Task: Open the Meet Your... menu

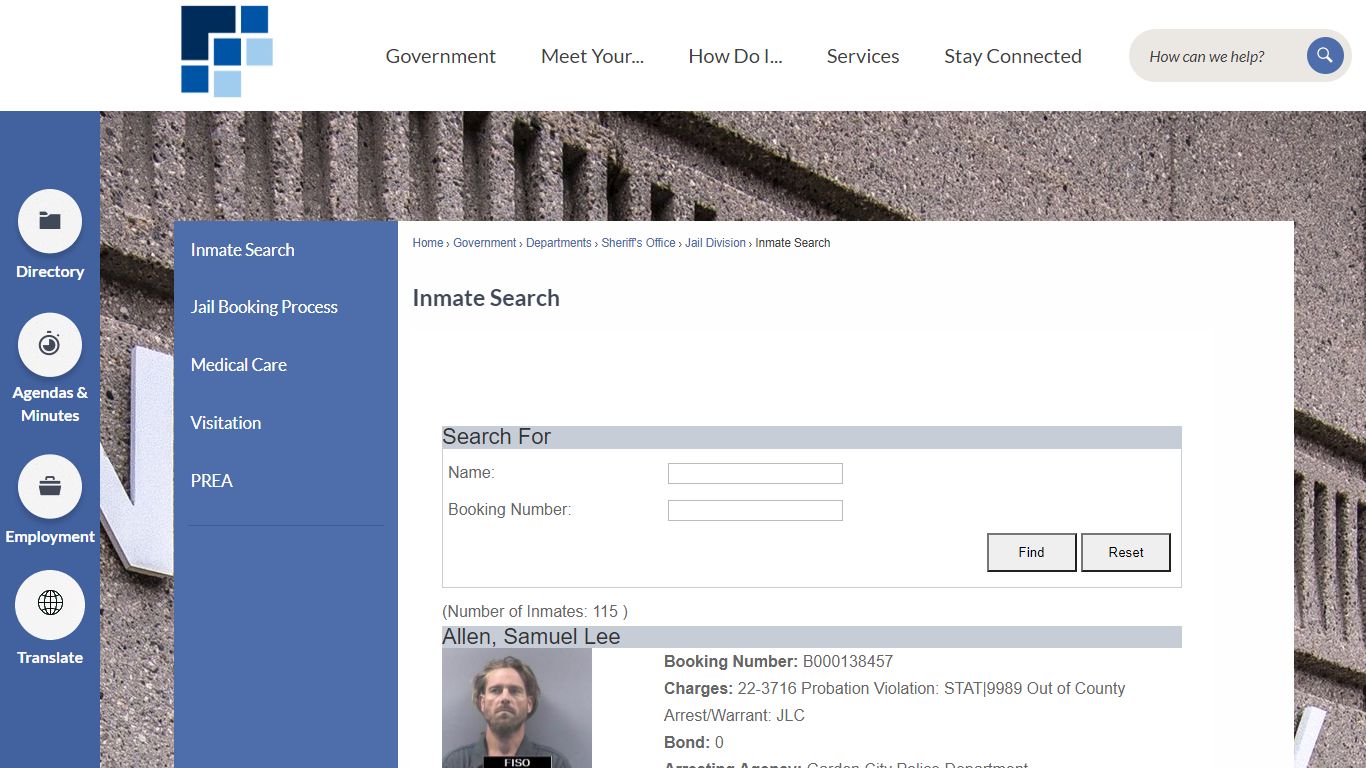Action: pos(592,56)
